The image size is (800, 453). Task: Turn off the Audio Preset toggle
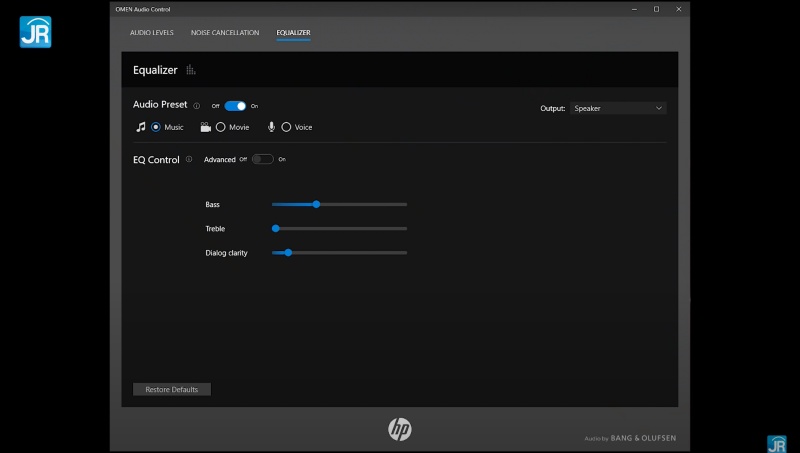click(235, 105)
